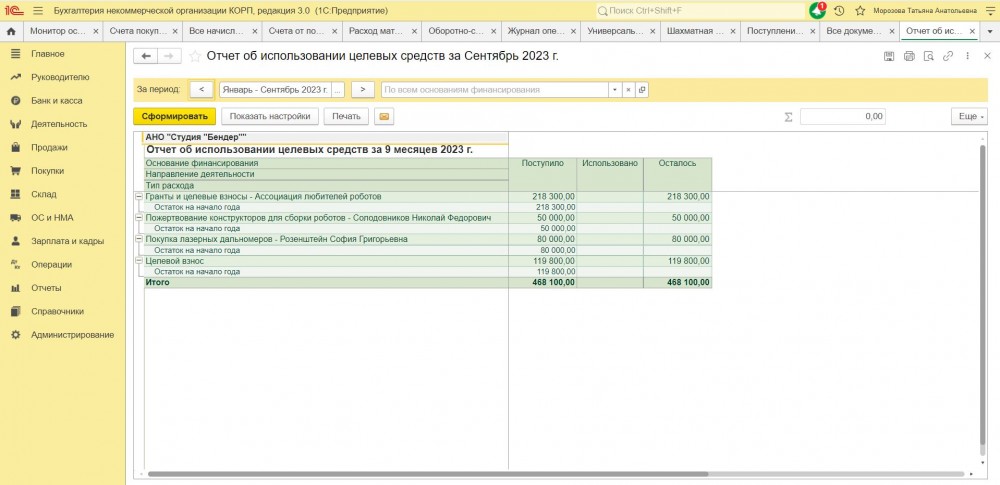Open notifications bell with red badge

coord(818,10)
